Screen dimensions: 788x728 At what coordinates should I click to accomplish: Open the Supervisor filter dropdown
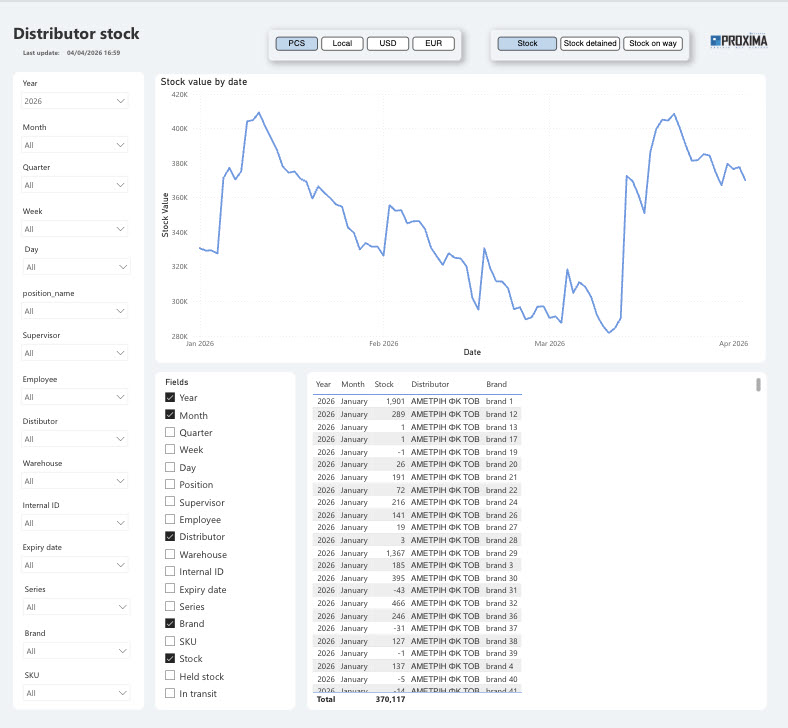click(x=74, y=353)
